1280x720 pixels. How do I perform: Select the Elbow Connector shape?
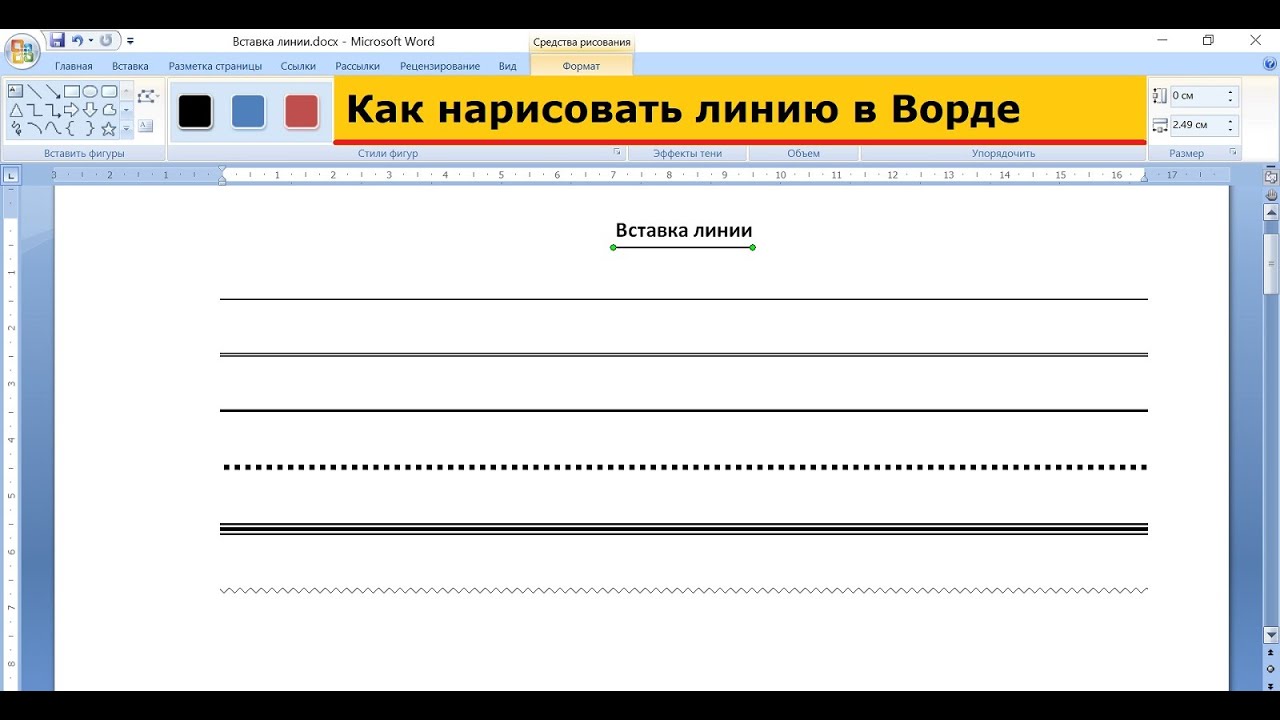(34, 110)
